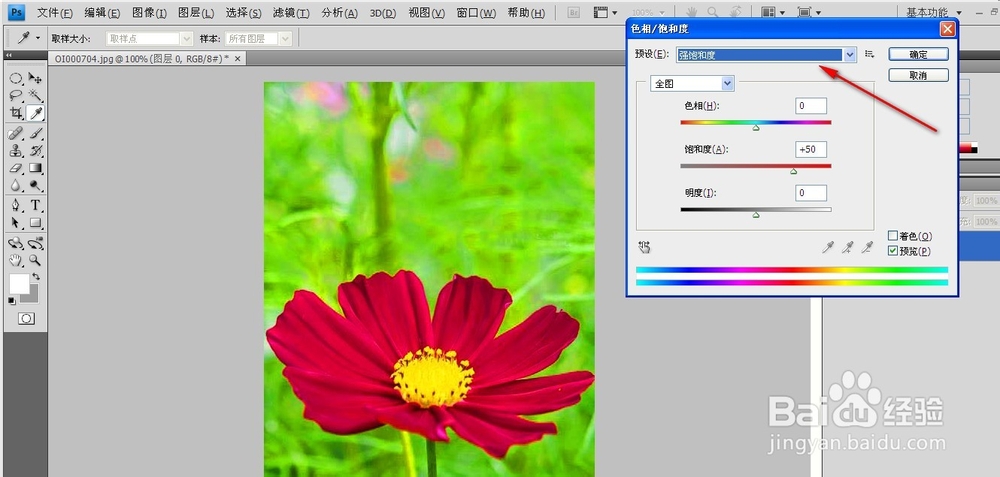The image size is (1000, 477).
Task: Open the 滤镜 menu
Action: click(291, 13)
